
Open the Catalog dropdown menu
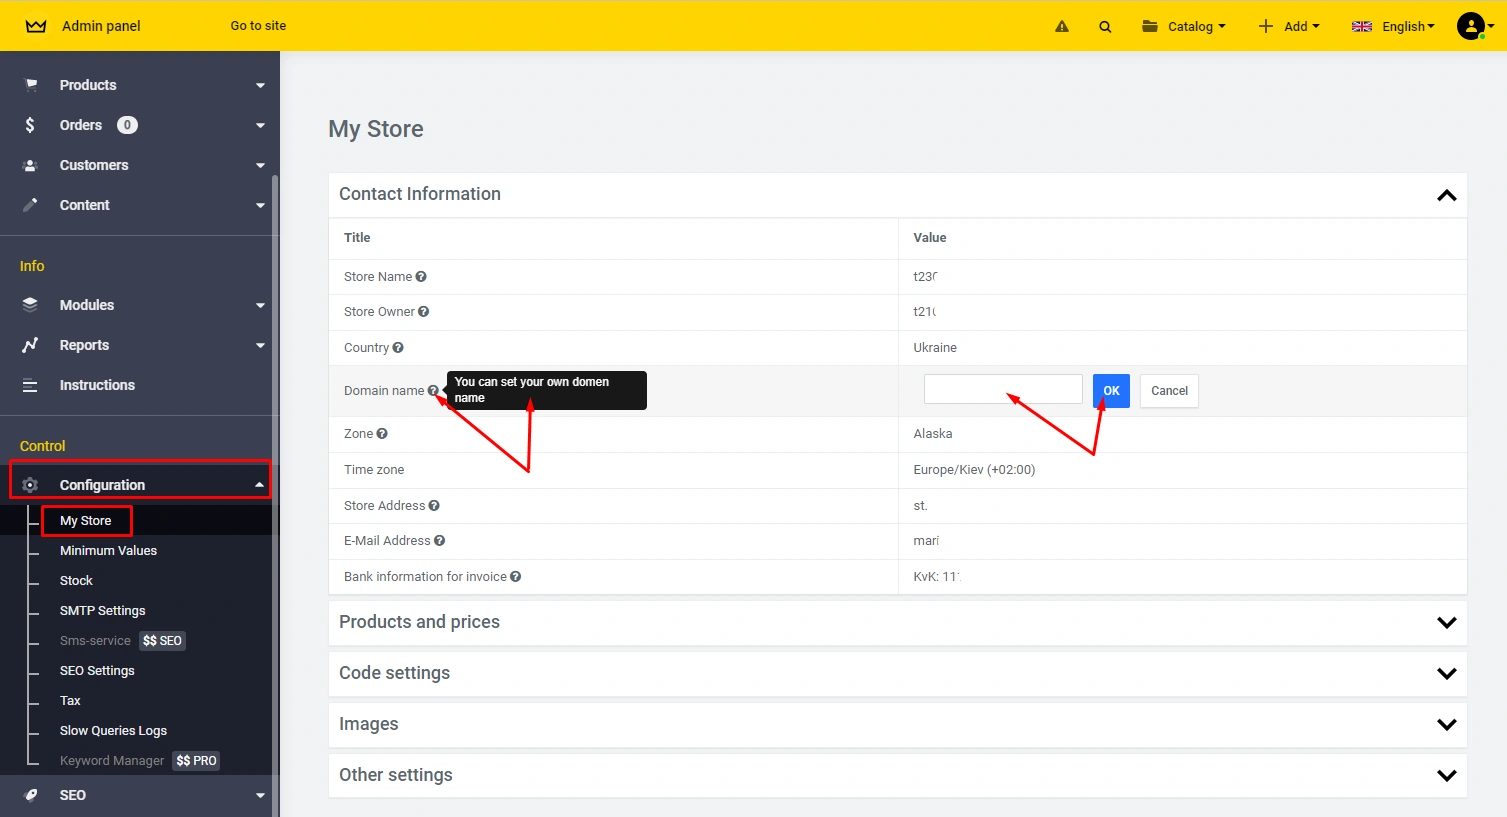(1184, 27)
